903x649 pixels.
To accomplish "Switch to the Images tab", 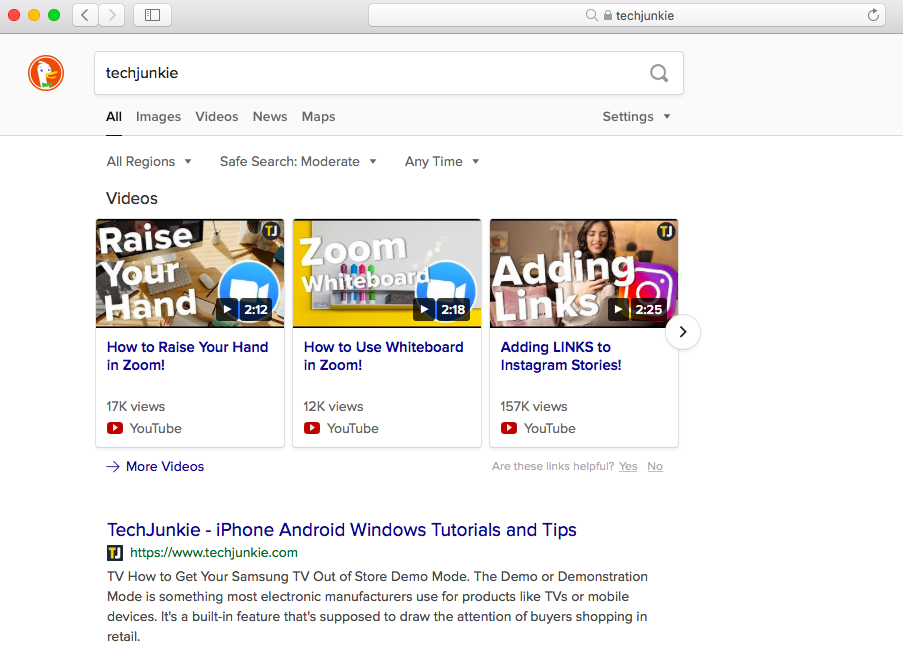I will point(158,116).
